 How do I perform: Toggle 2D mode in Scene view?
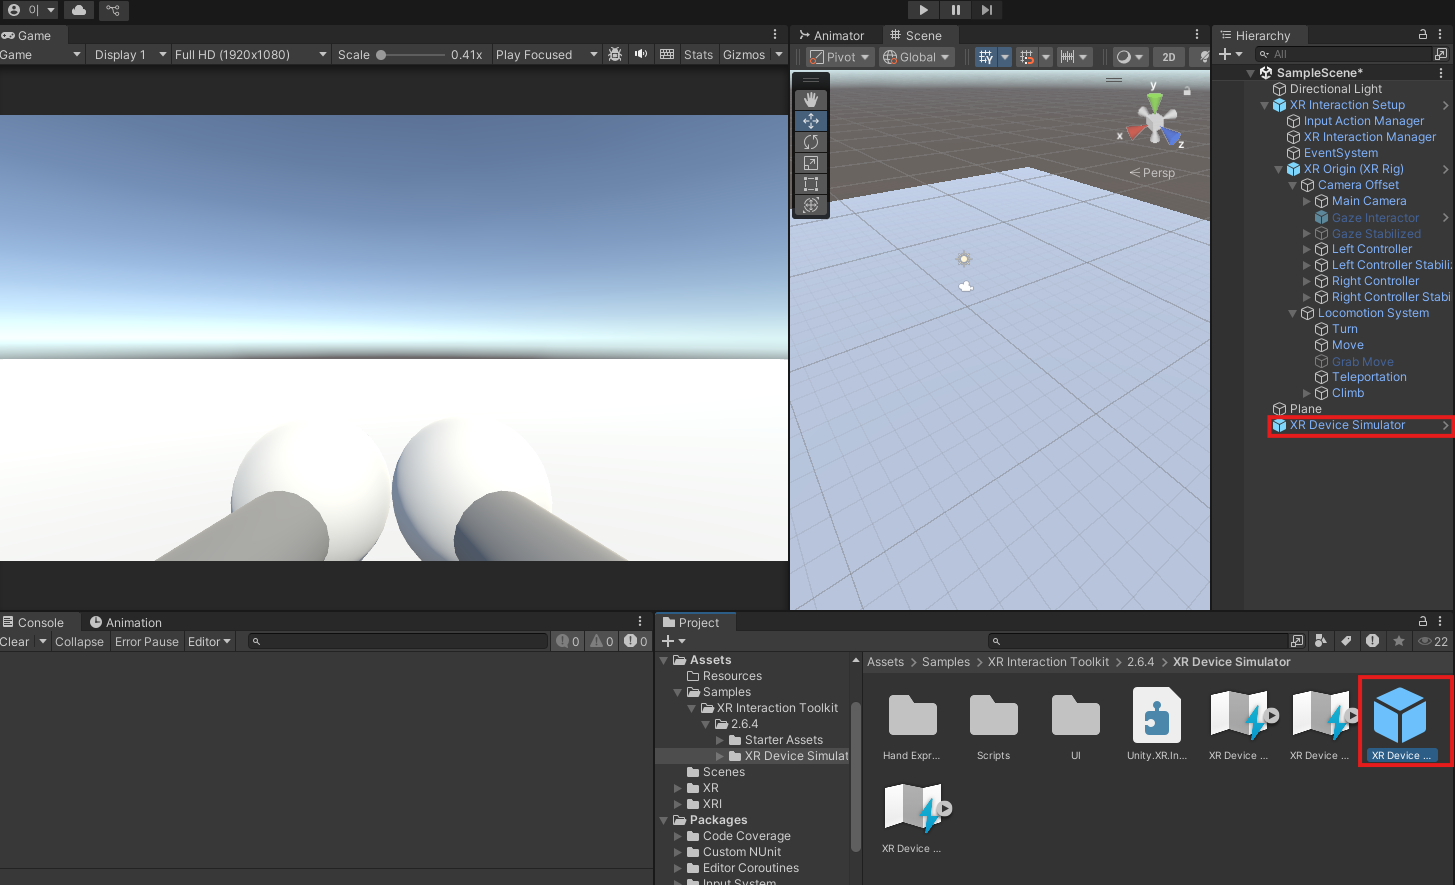(x=1168, y=57)
